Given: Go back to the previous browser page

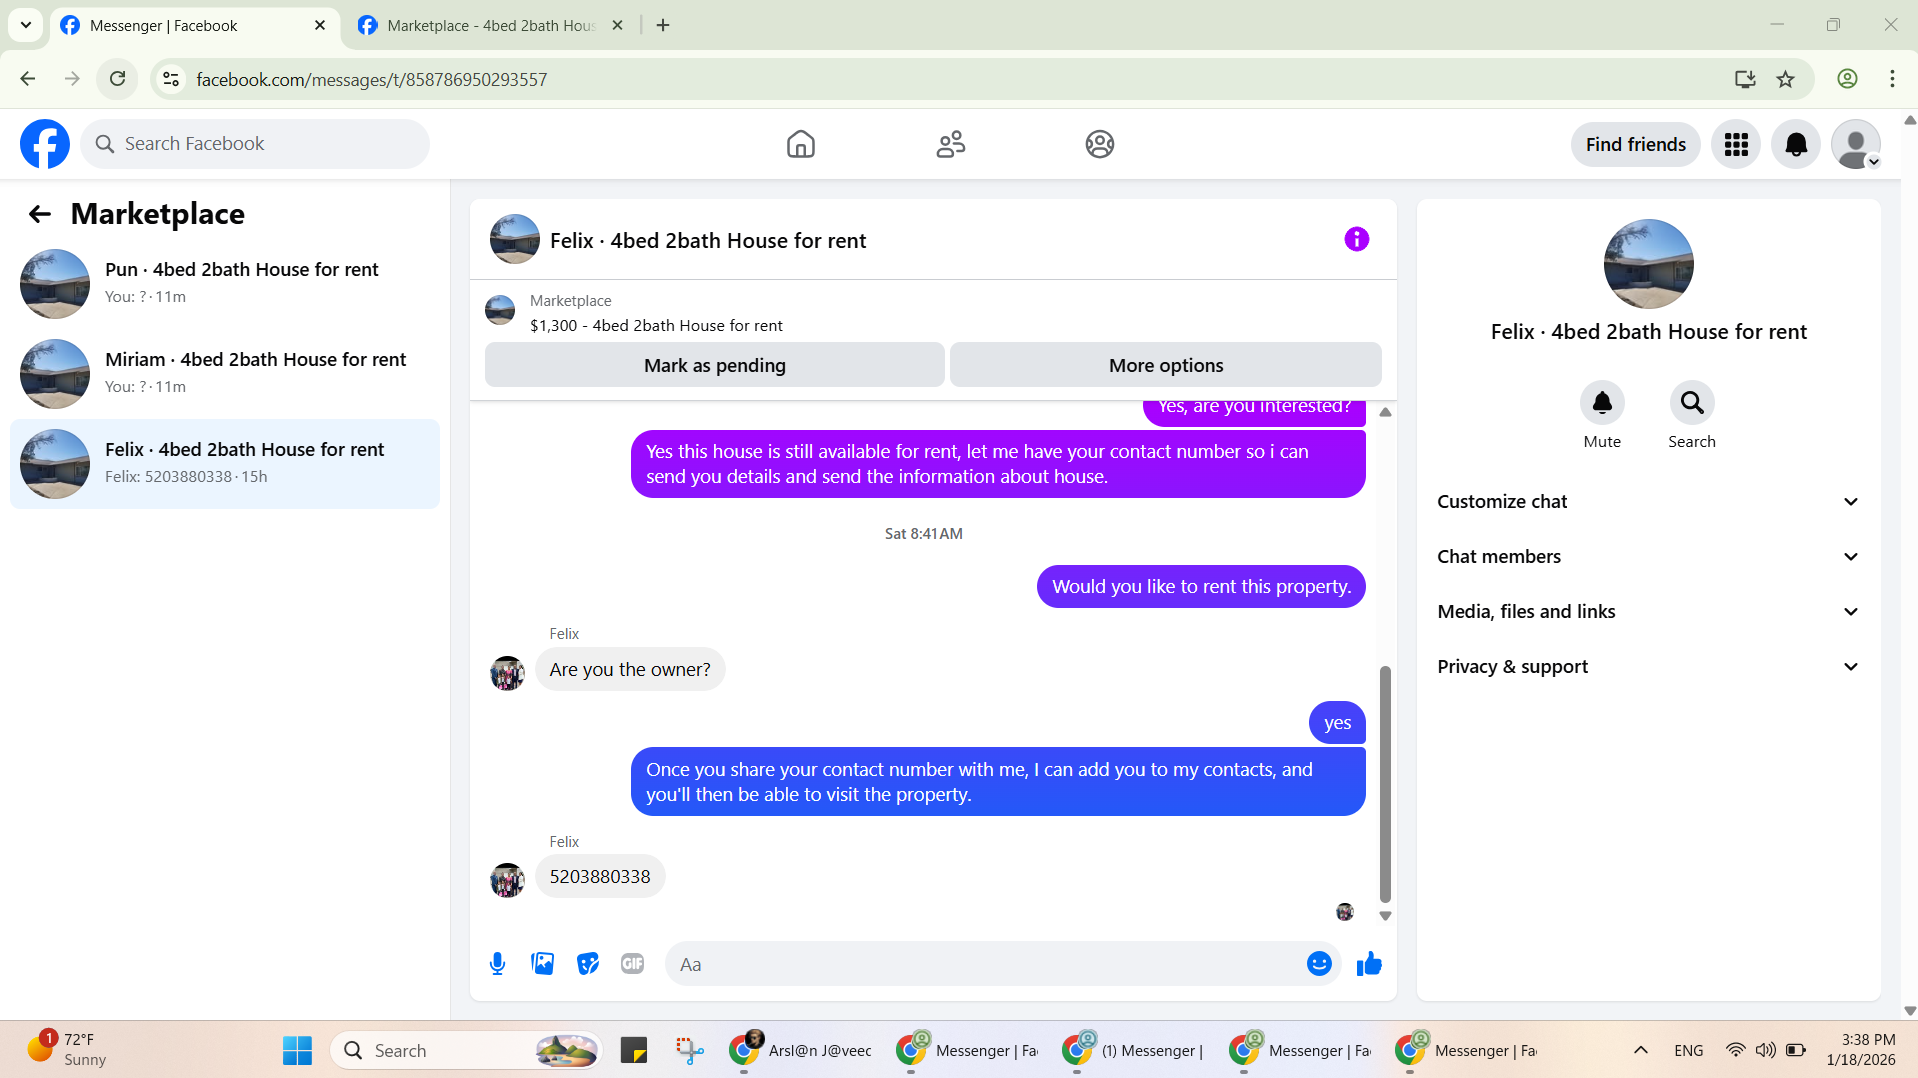Looking at the screenshot, I should click(x=28, y=79).
